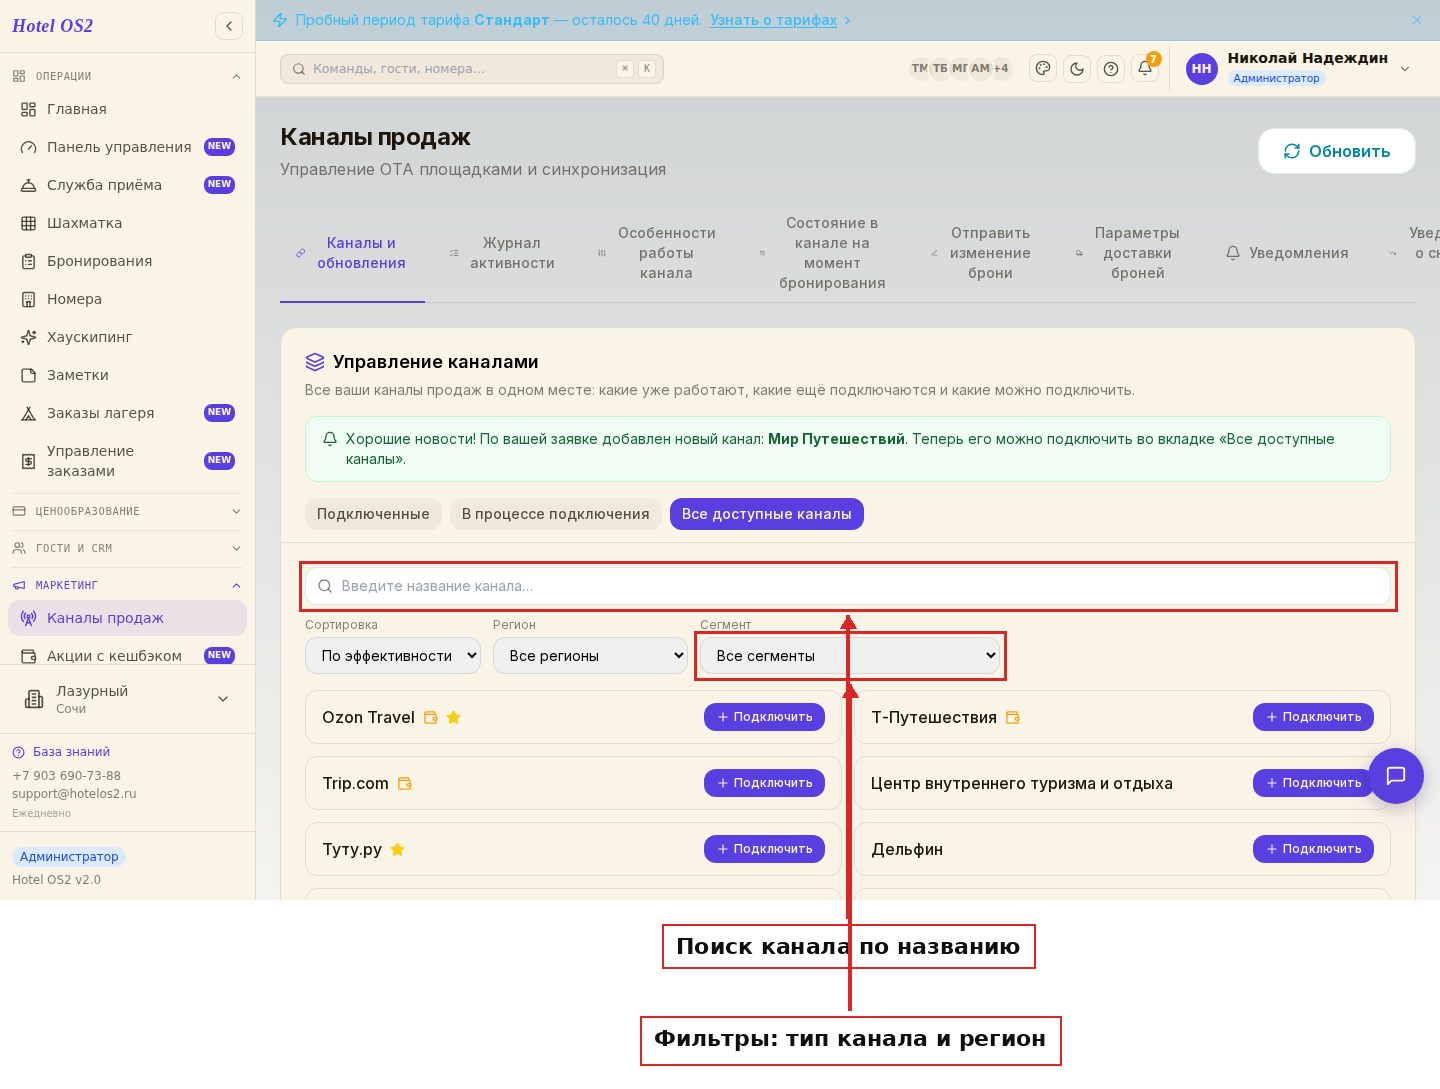This screenshot has height=1089, width=1440.
Task: Collapse the МАРКЕТИНГ sidebar group
Action: (127, 585)
